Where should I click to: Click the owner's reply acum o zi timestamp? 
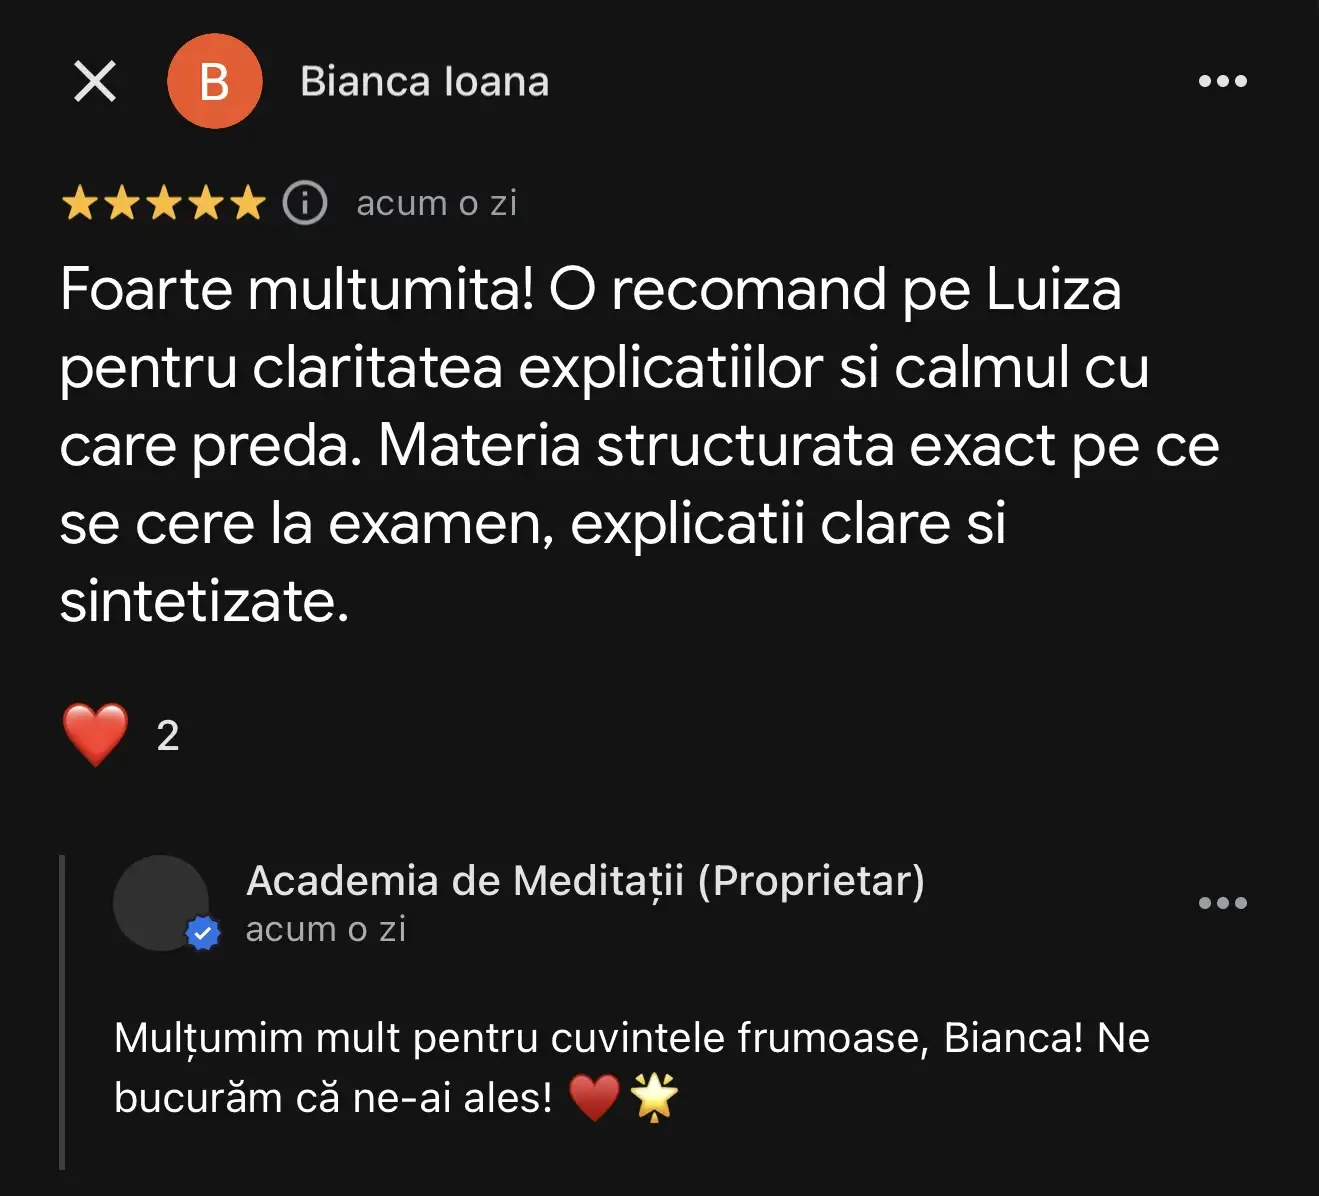pyautogui.click(x=326, y=929)
